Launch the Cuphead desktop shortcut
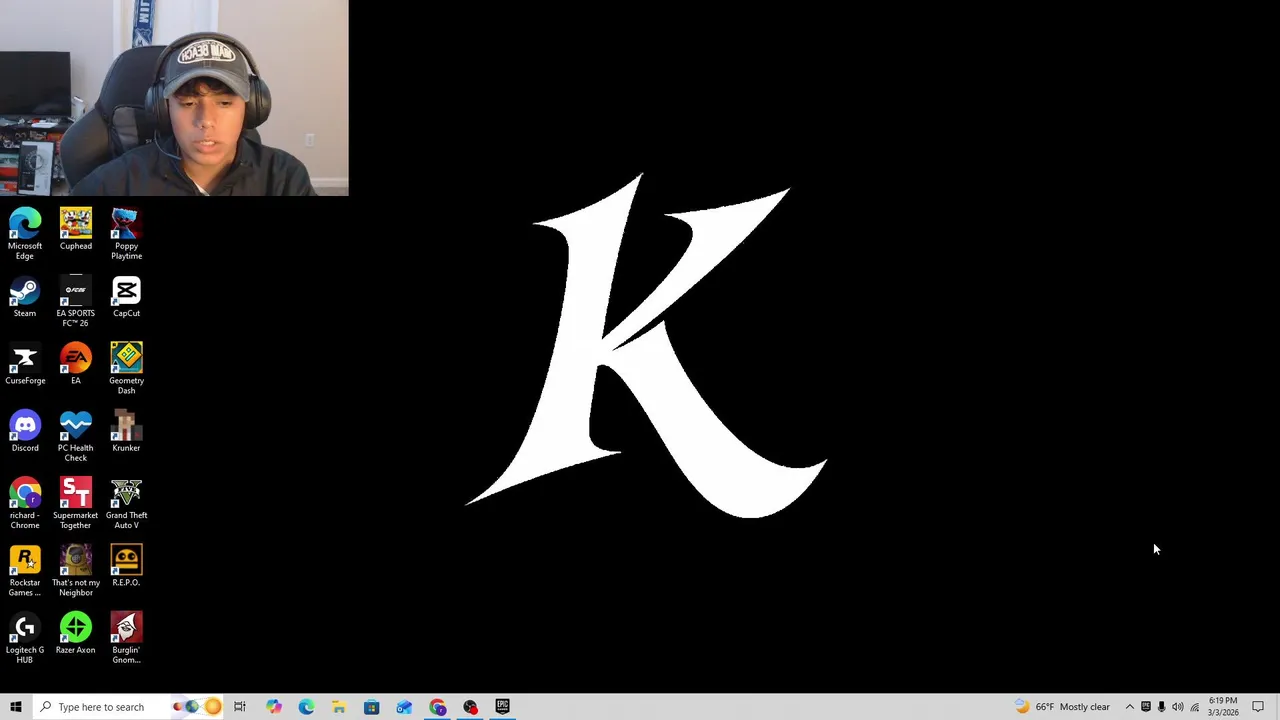The image size is (1280, 720). pyautogui.click(x=76, y=229)
